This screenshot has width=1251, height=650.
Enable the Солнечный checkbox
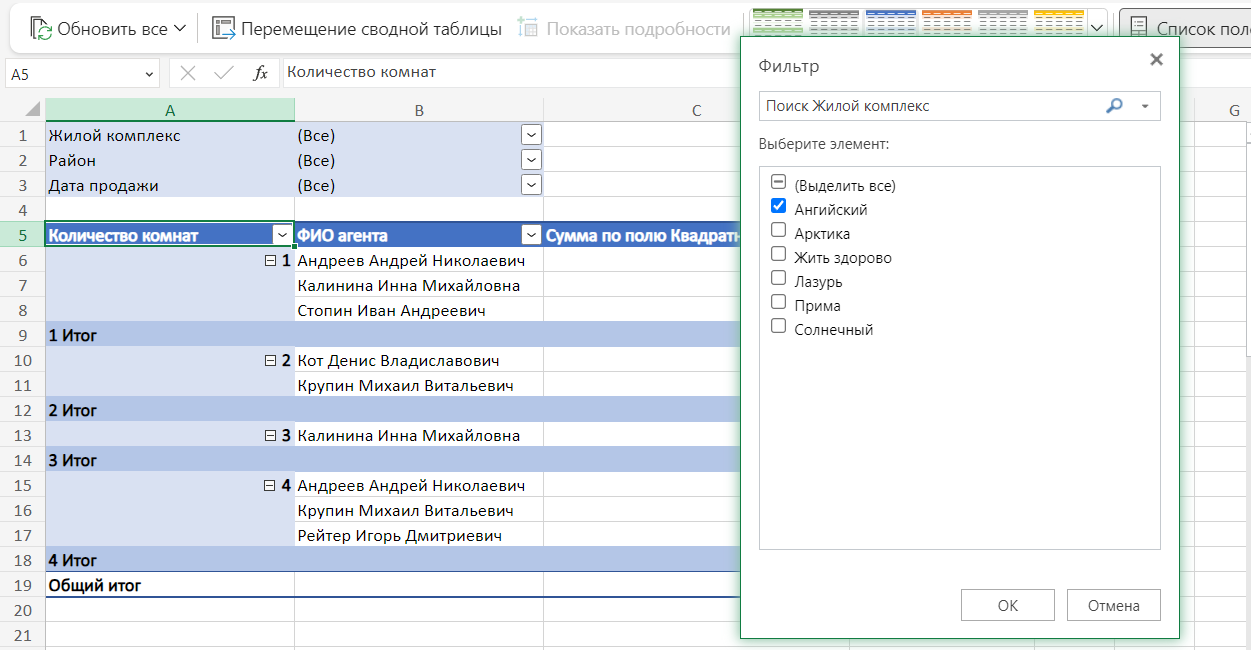coord(779,326)
